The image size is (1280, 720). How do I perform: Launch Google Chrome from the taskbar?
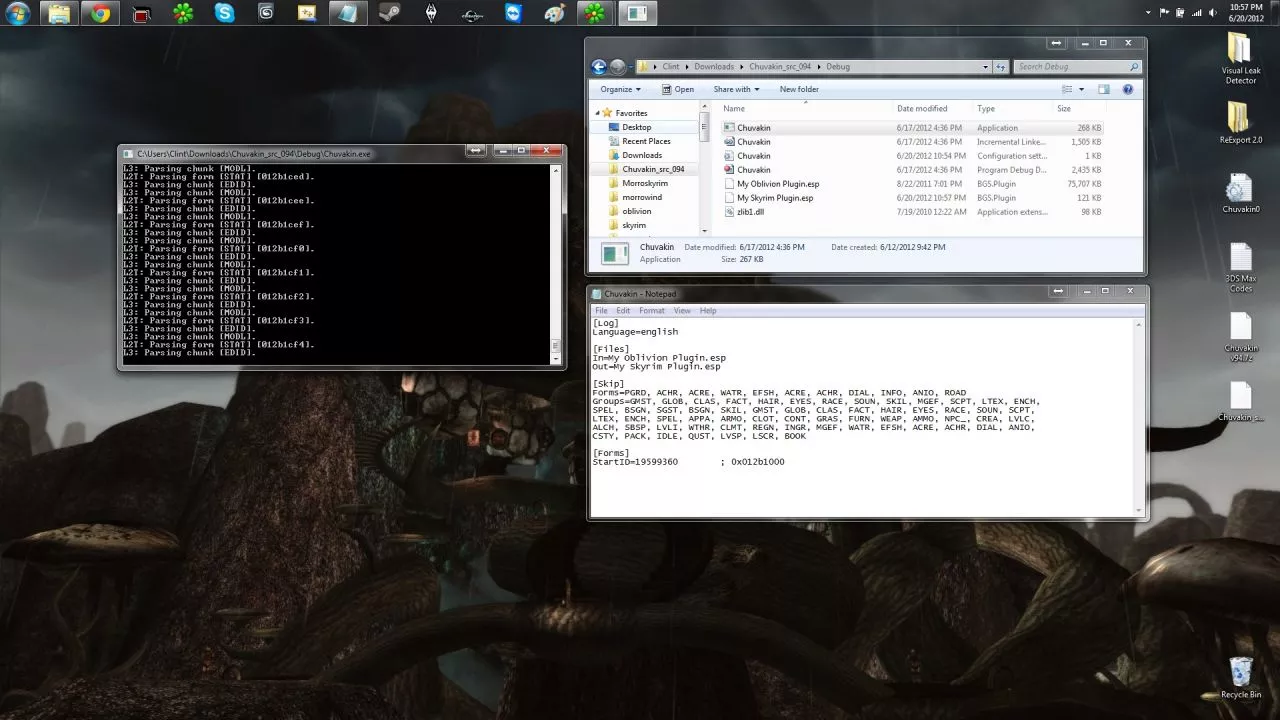tap(99, 13)
